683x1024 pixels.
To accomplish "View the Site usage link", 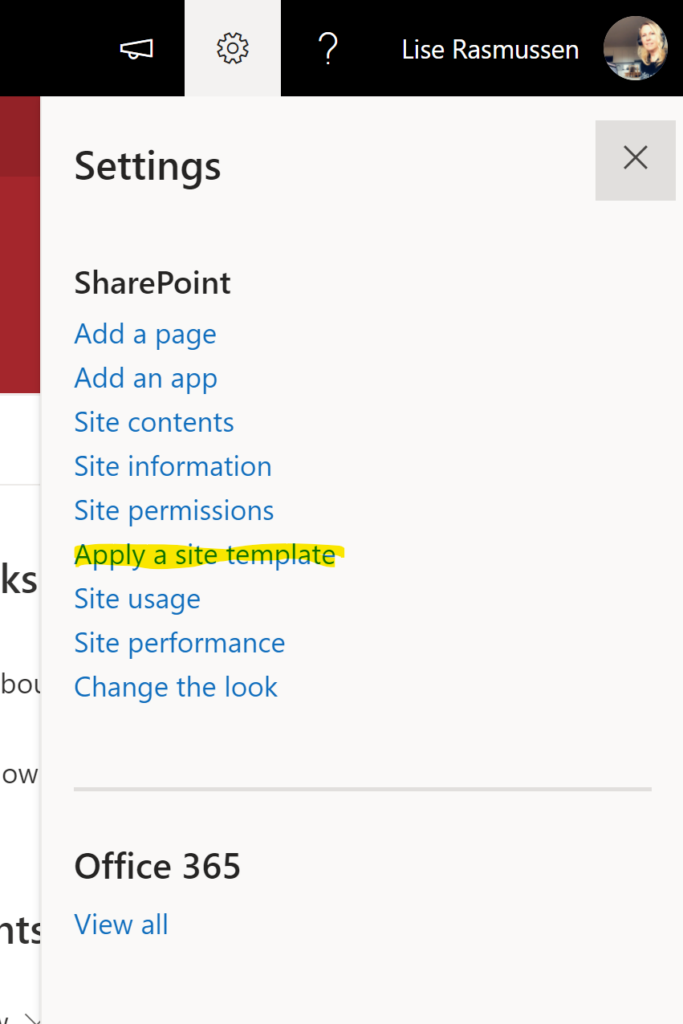I will click(x=137, y=600).
